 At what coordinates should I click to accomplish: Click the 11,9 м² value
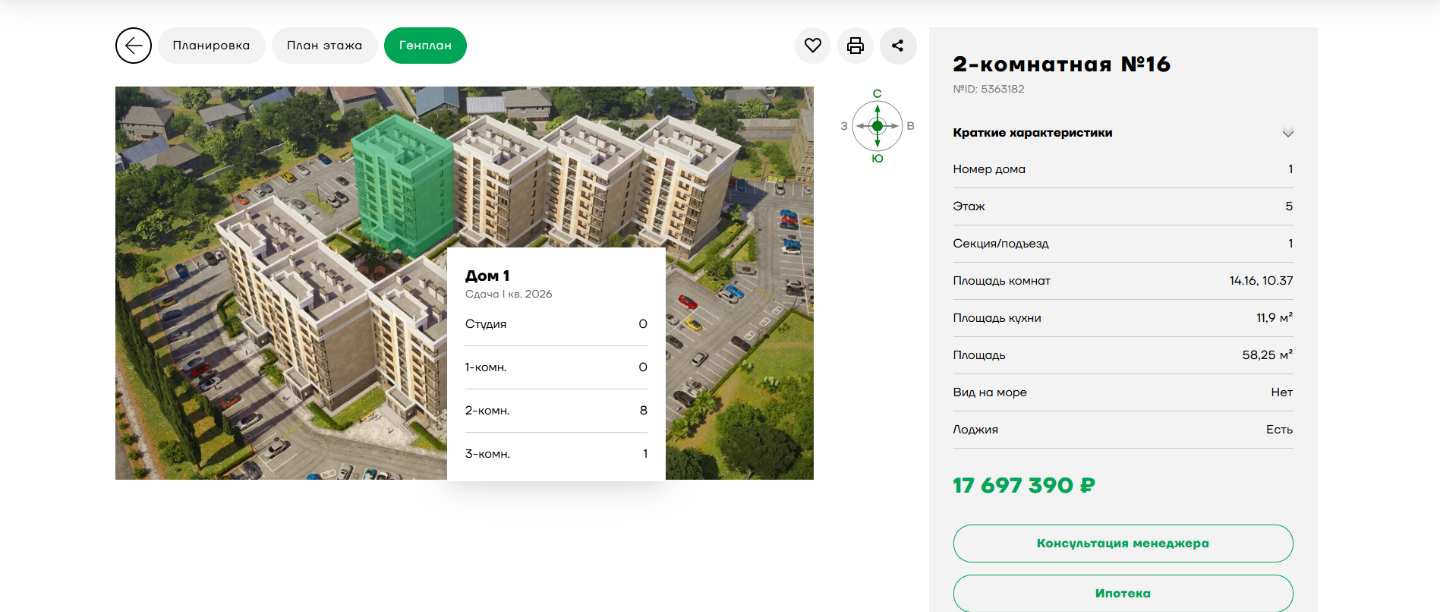tap(1275, 318)
